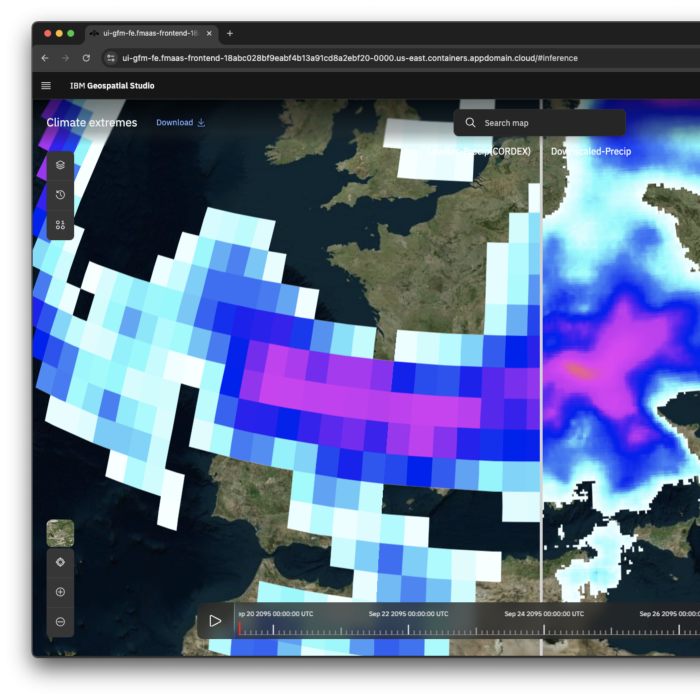Click the vertical map comparison slider handle

[x=541, y=377]
